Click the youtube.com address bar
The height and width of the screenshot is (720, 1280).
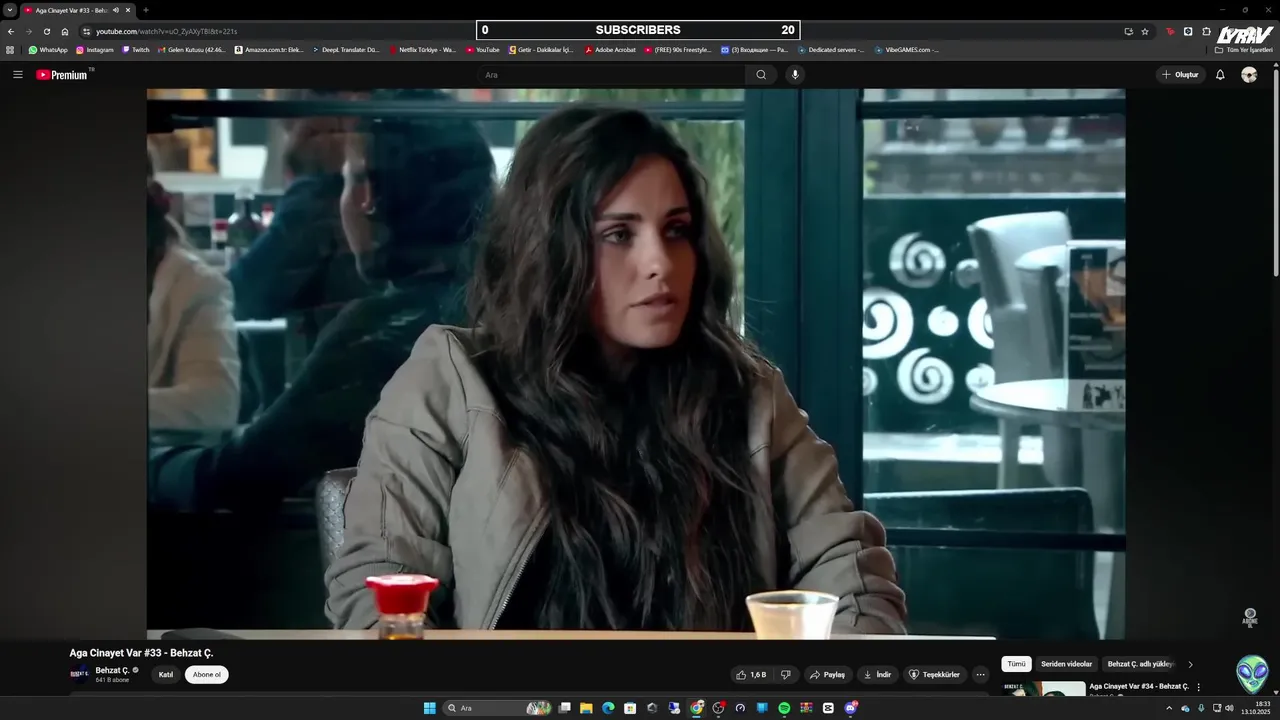tap(600, 31)
